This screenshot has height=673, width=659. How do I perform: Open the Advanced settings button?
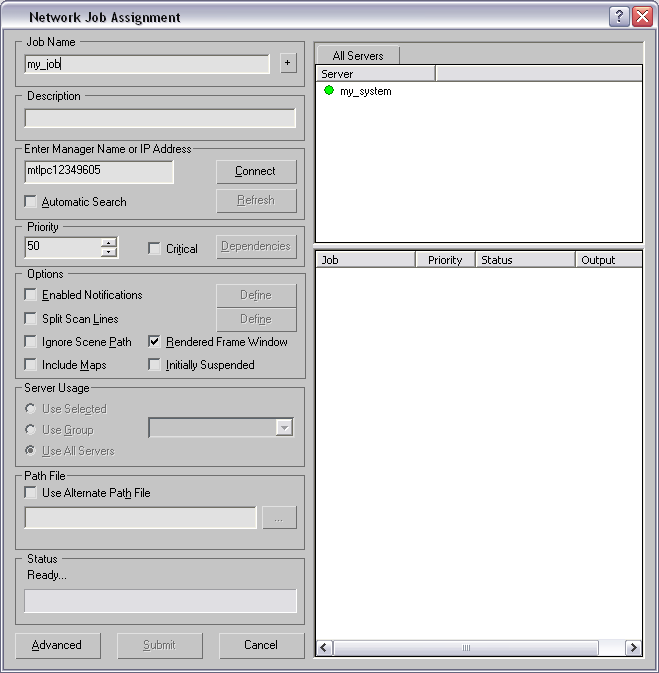(x=58, y=645)
